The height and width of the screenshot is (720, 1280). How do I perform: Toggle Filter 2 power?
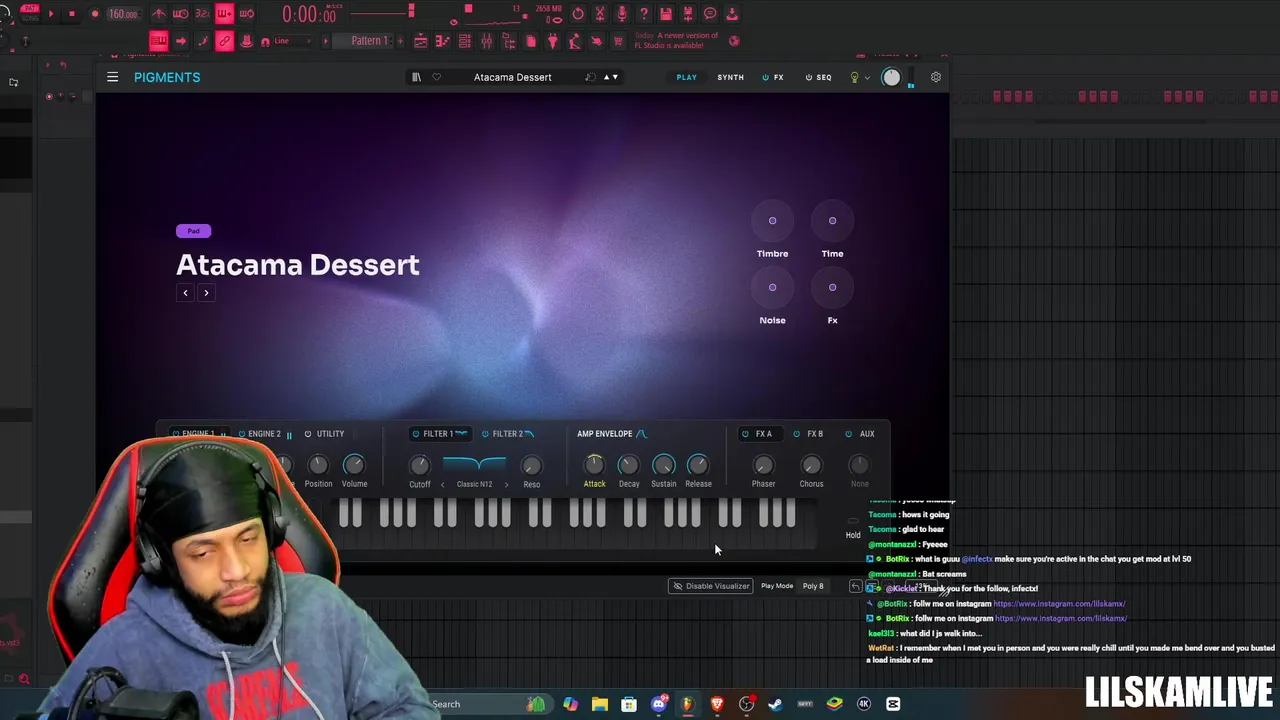[x=485, y=434]
